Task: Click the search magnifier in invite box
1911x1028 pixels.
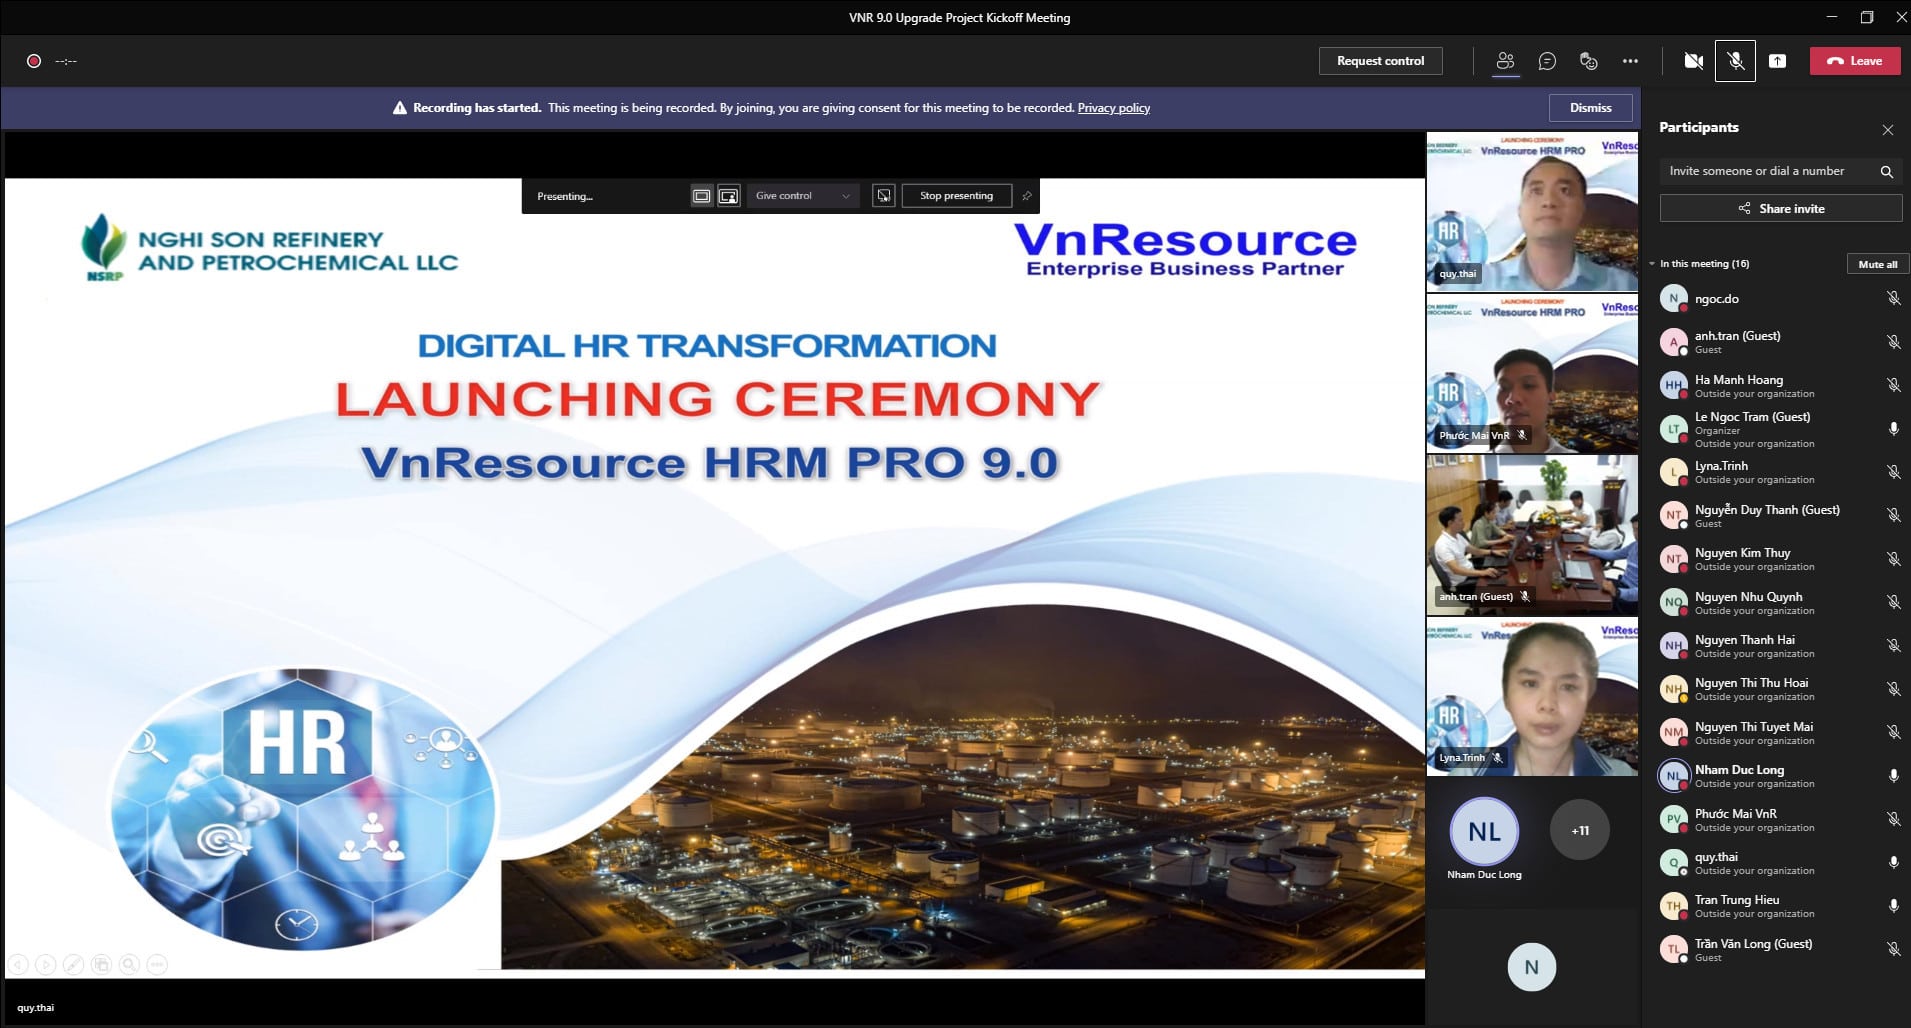Action: click(1886, 171)
